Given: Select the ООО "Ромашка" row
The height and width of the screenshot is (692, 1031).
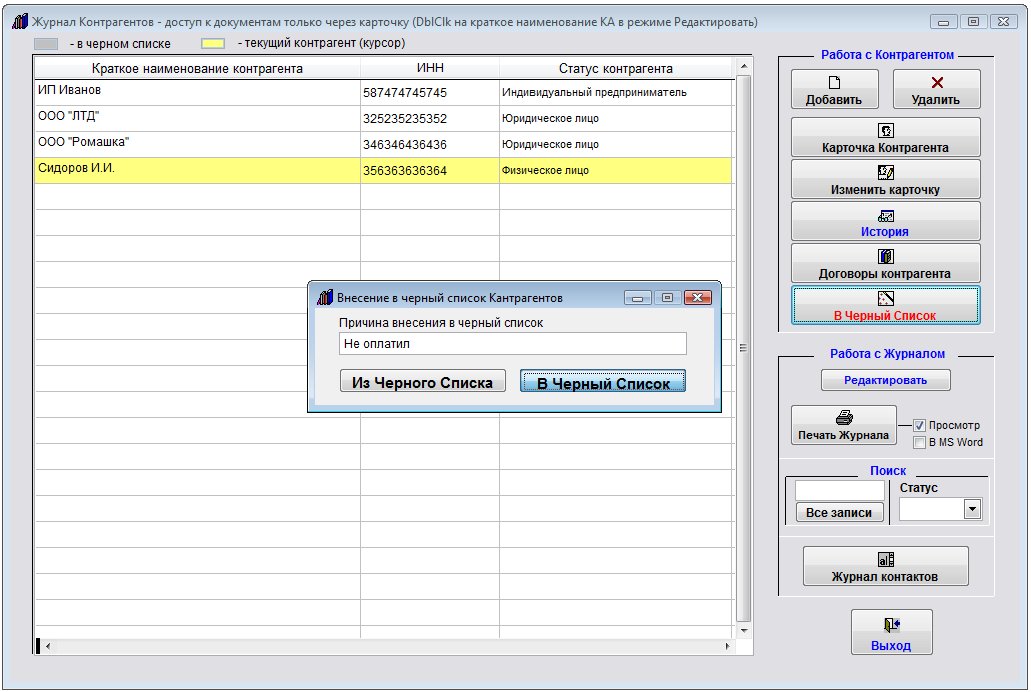Looking at the screenshot, I should 197,144.
